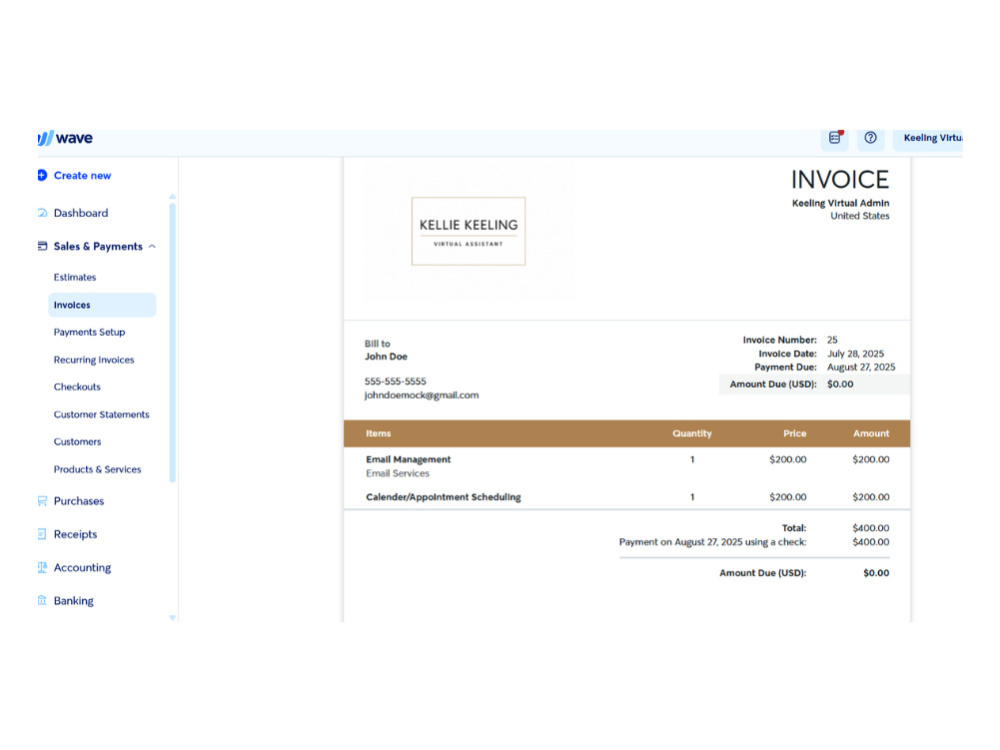Open Keeling Virtual business menu
The width and height of the screenshot is (1000, 750).
928,138
